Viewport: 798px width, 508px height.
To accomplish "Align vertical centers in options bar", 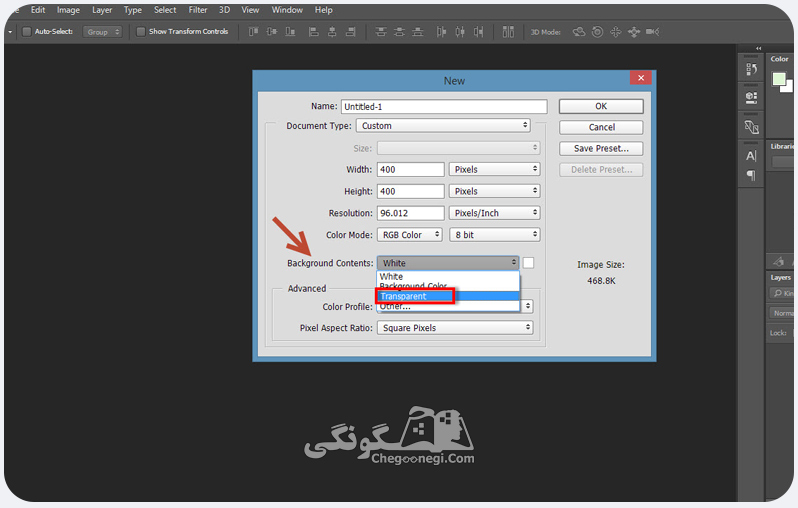I will coord(272,32).
